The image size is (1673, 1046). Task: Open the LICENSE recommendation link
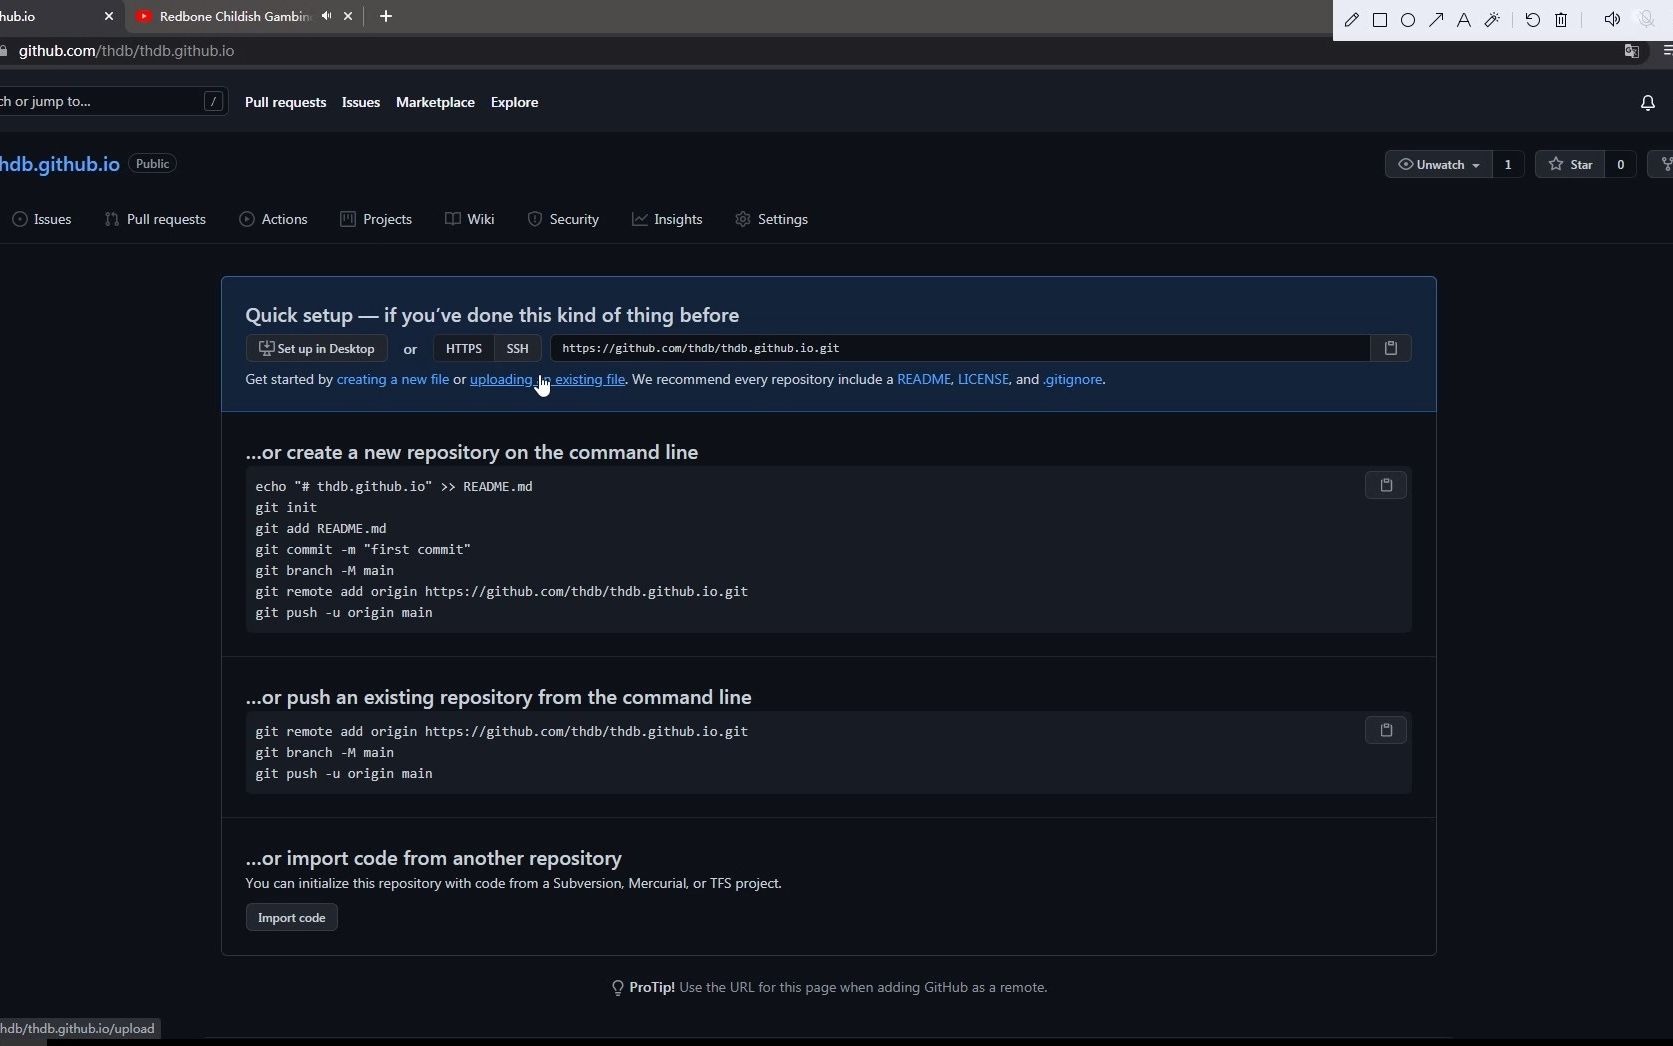point(983,379)
